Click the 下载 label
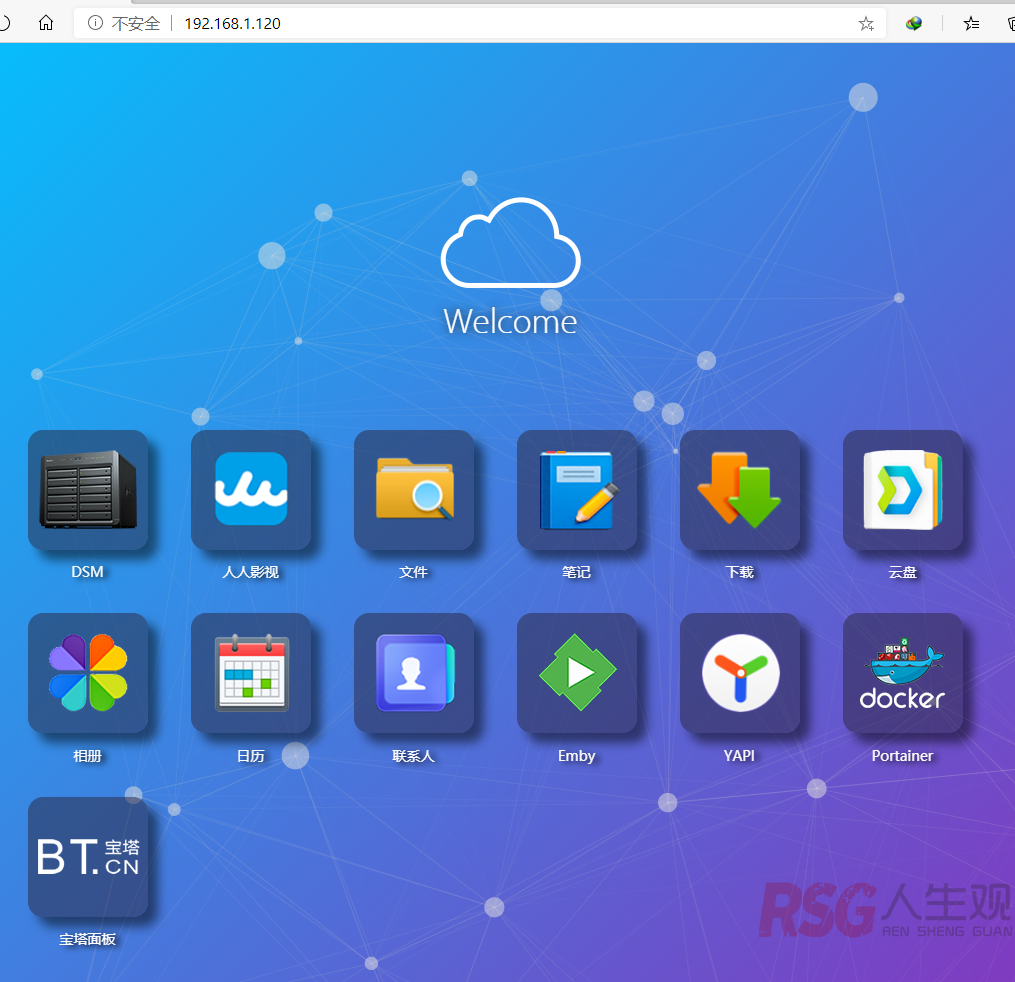 (x=740, y=572)
